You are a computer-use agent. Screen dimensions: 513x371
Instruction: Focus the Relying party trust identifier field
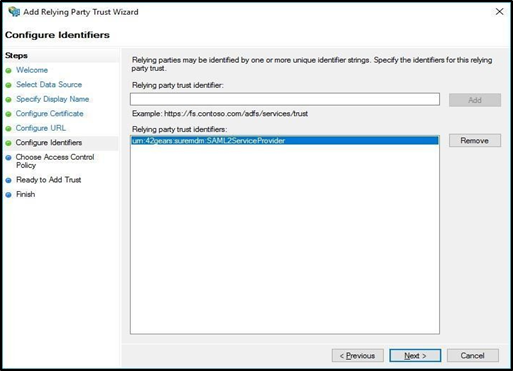[x=285, y=99]
